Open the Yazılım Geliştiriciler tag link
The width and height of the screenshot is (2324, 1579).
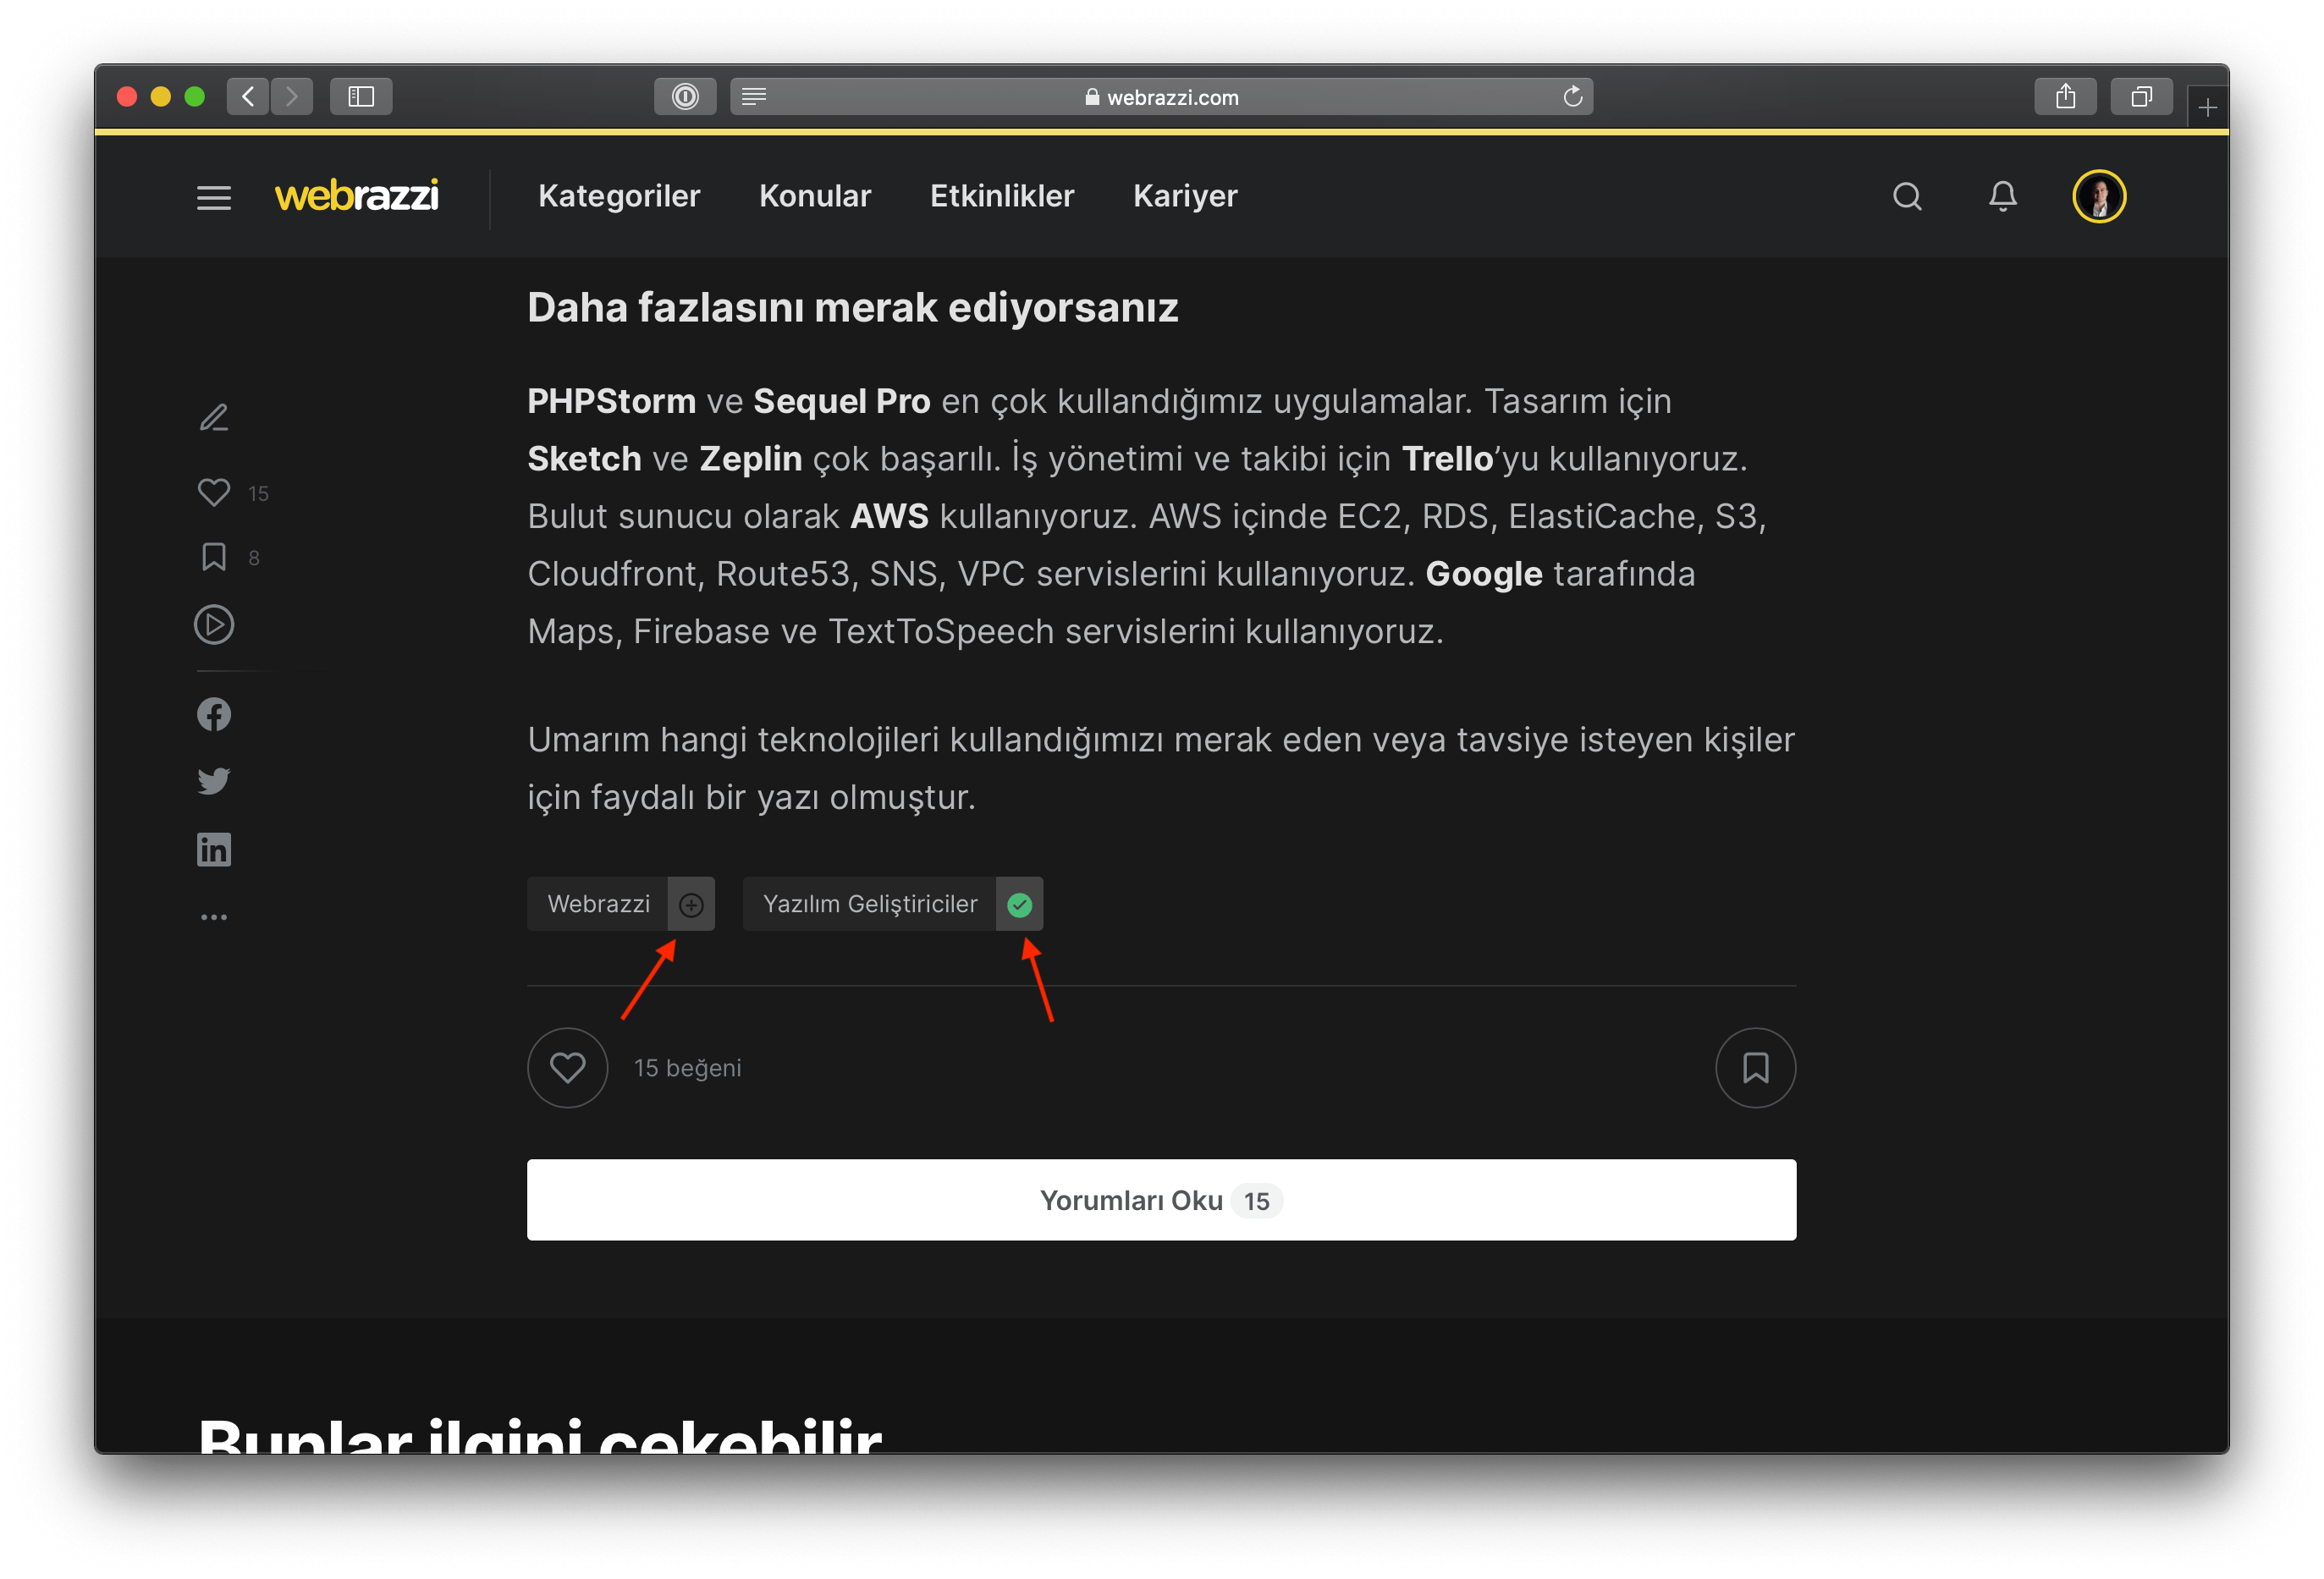click(x=869, y=904)
